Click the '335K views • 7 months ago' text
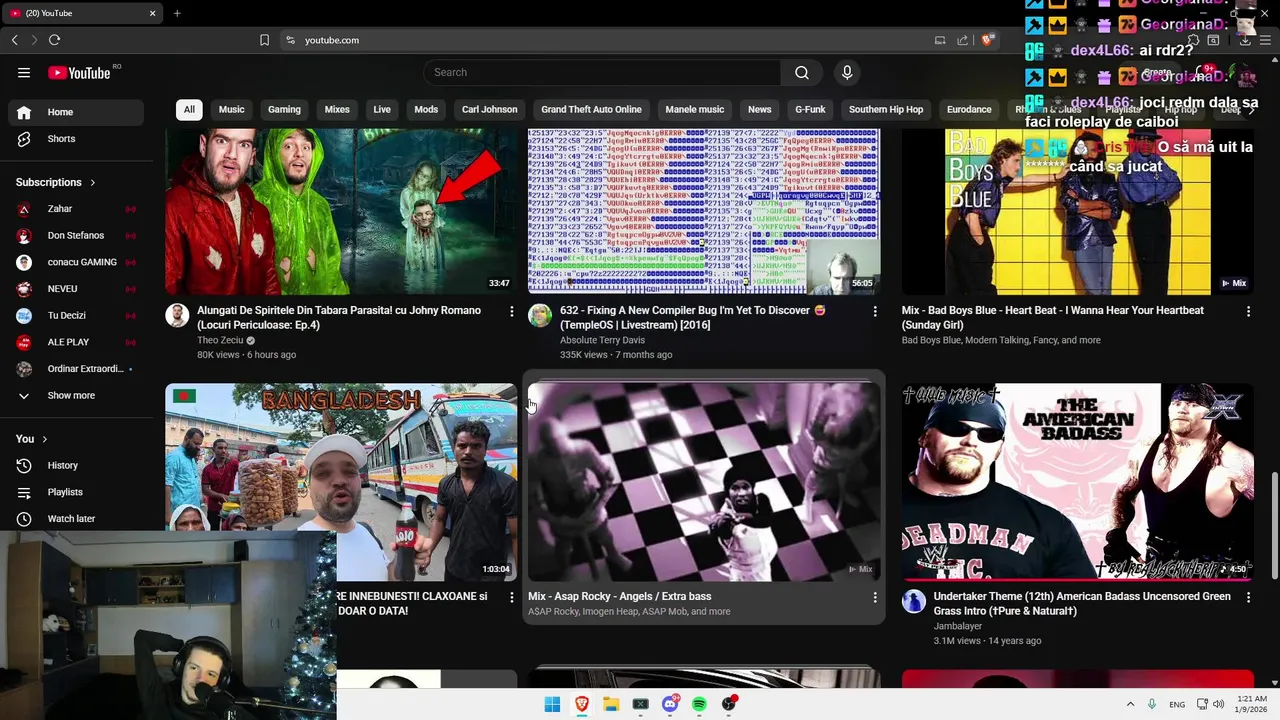This screenshot has height=720, width=1280. 616,355
